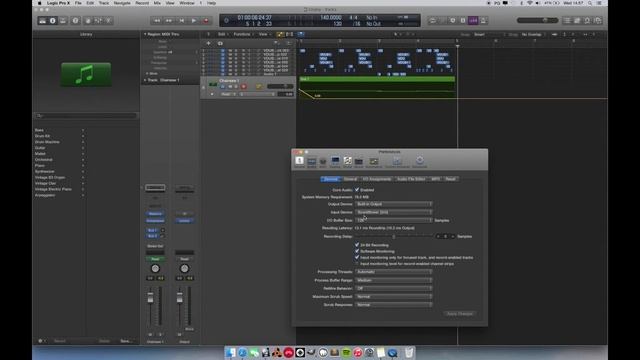Switch to the Audio File Editor tab

pos(411,179)
